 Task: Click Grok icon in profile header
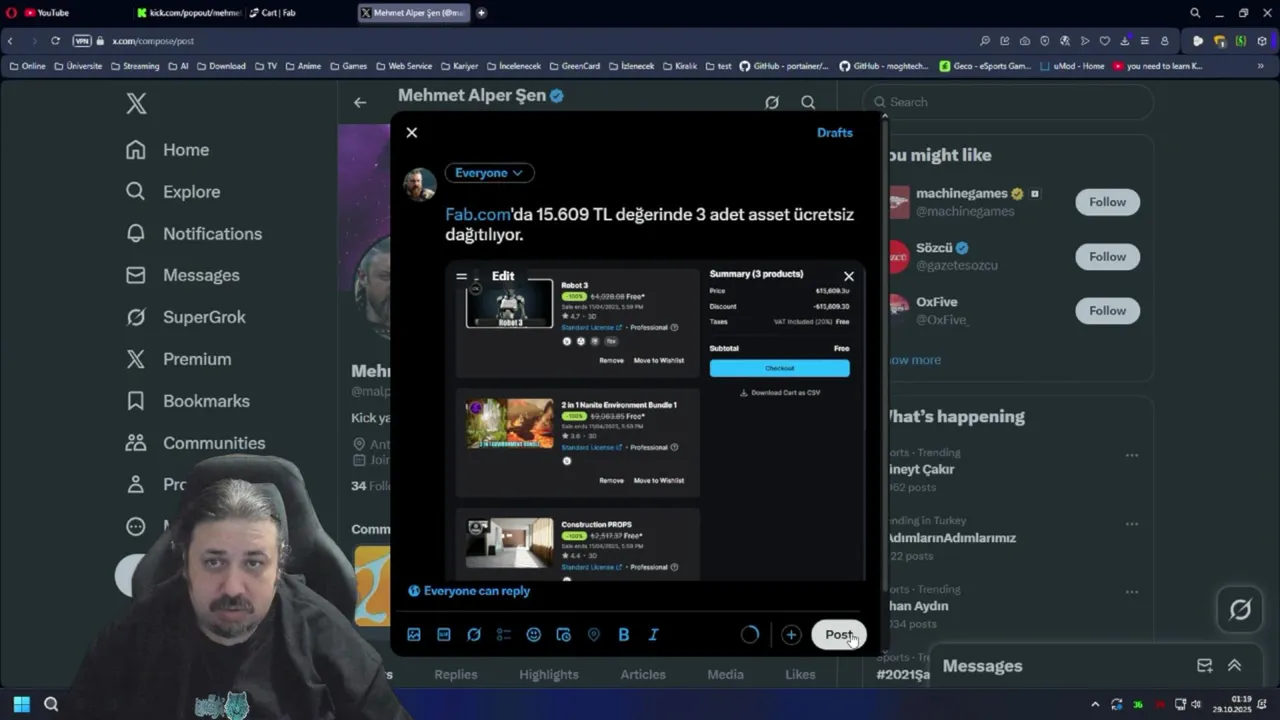[x=772, y=102]
